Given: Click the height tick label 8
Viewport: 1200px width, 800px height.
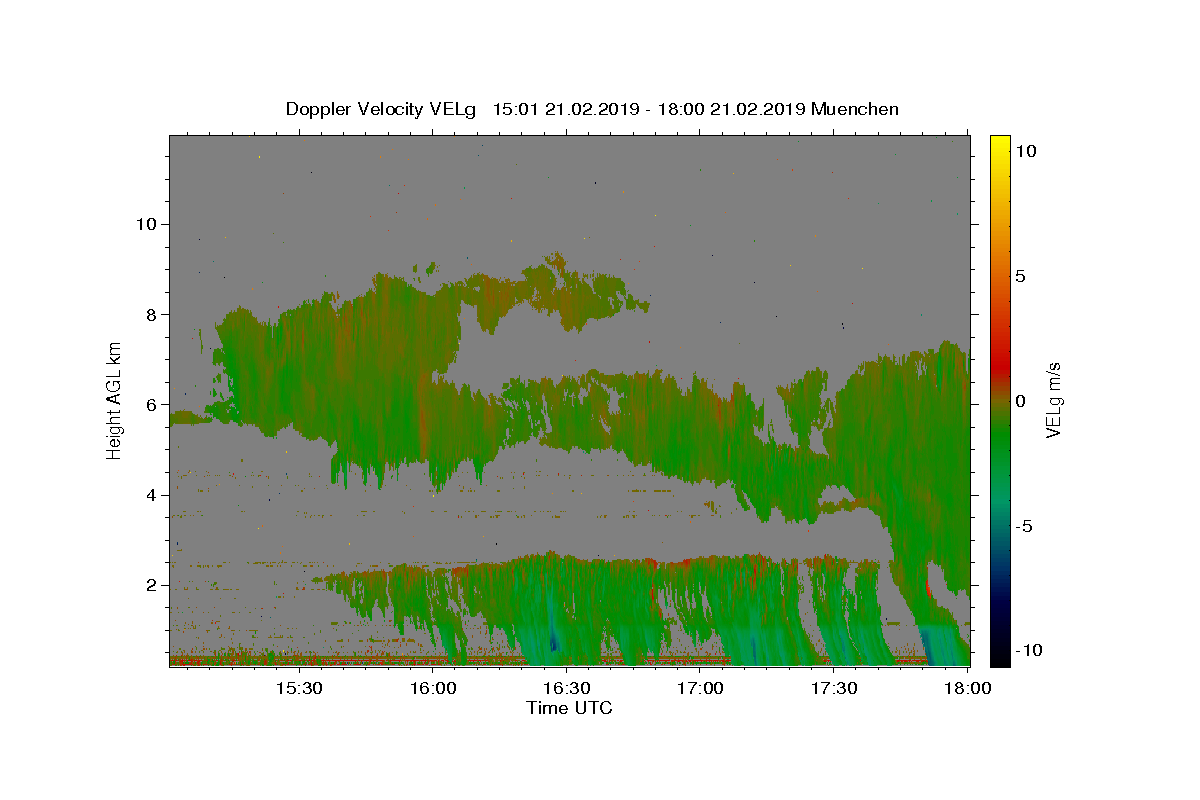Looking at the screenshot, I should click(x=151, y=314).
